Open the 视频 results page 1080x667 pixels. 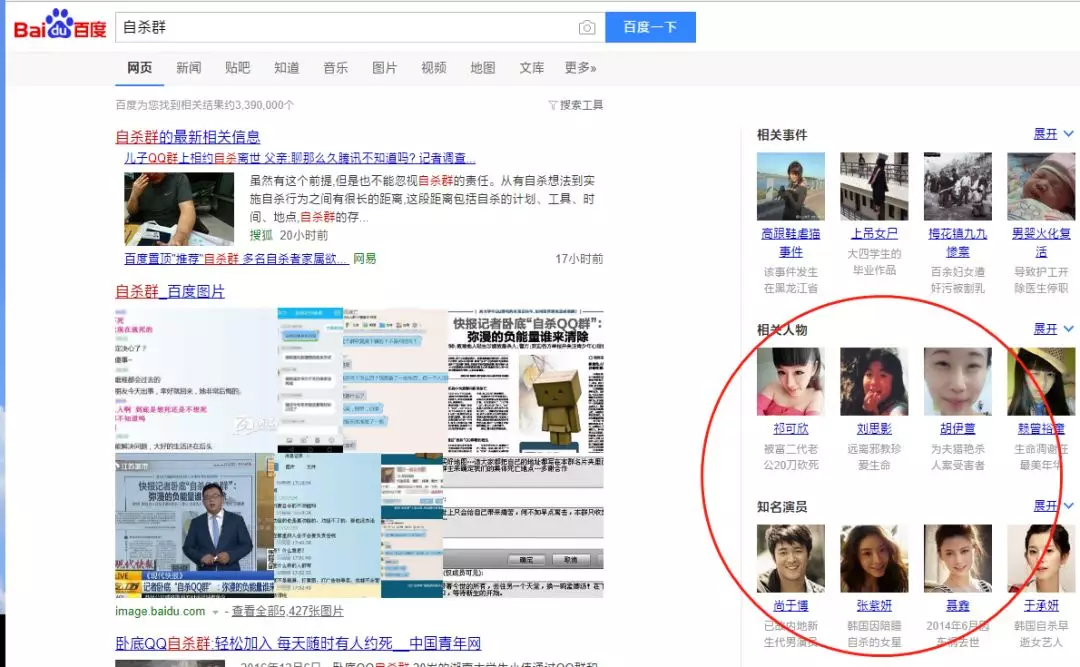pyautogui.click(x=434, y=68)
